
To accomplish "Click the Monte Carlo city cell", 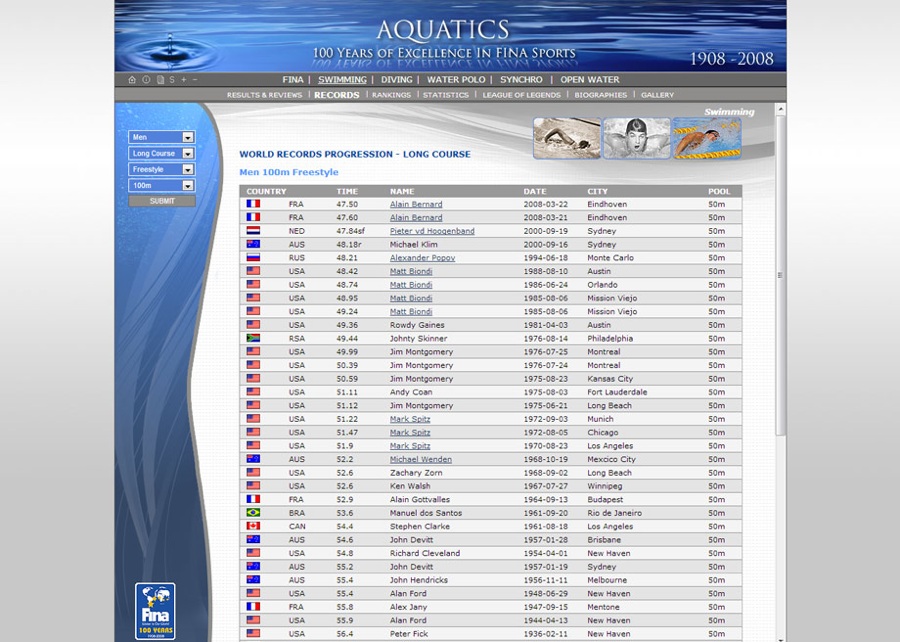I will tap(610, 258).
